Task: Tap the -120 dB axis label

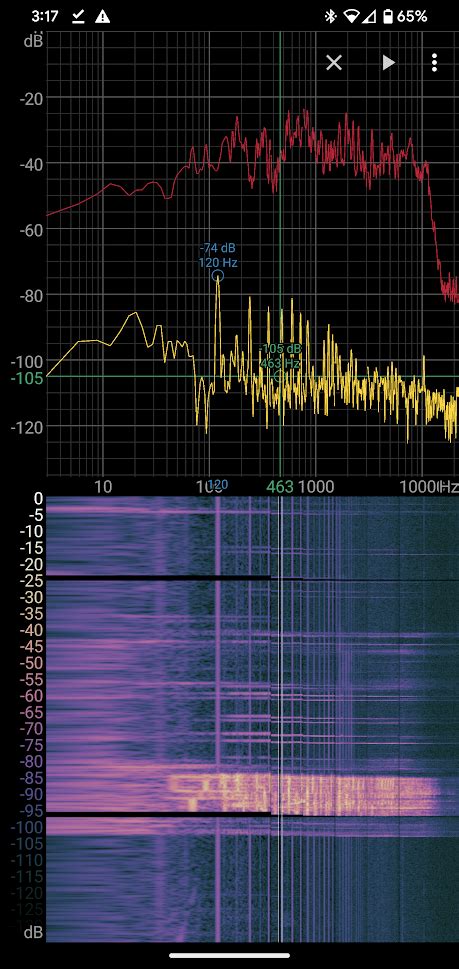Action: [27, 426]
